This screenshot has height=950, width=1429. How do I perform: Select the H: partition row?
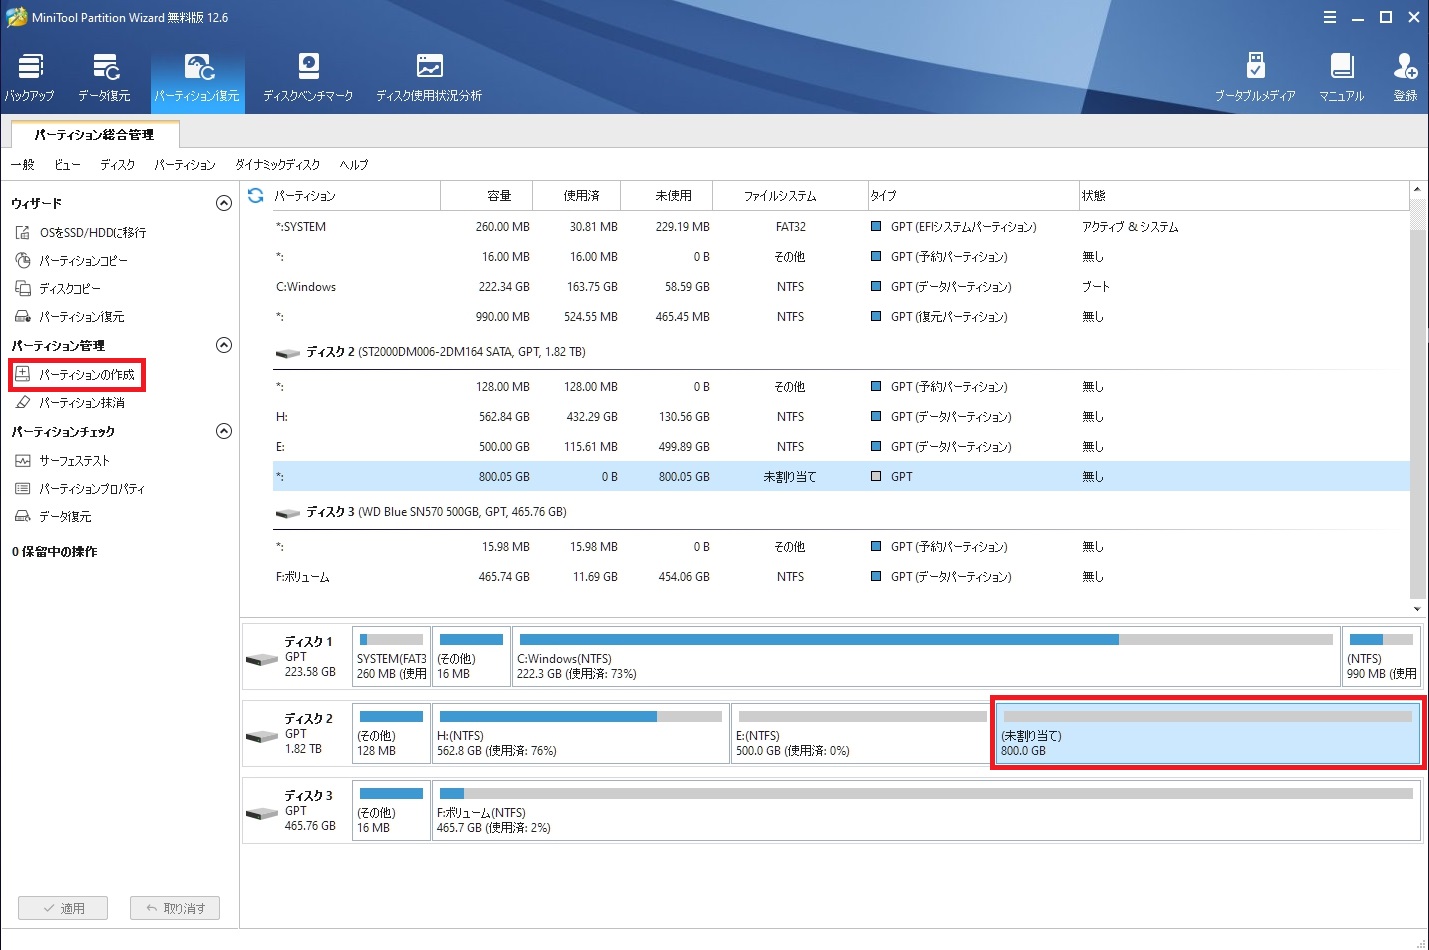(x=840, y=417)
